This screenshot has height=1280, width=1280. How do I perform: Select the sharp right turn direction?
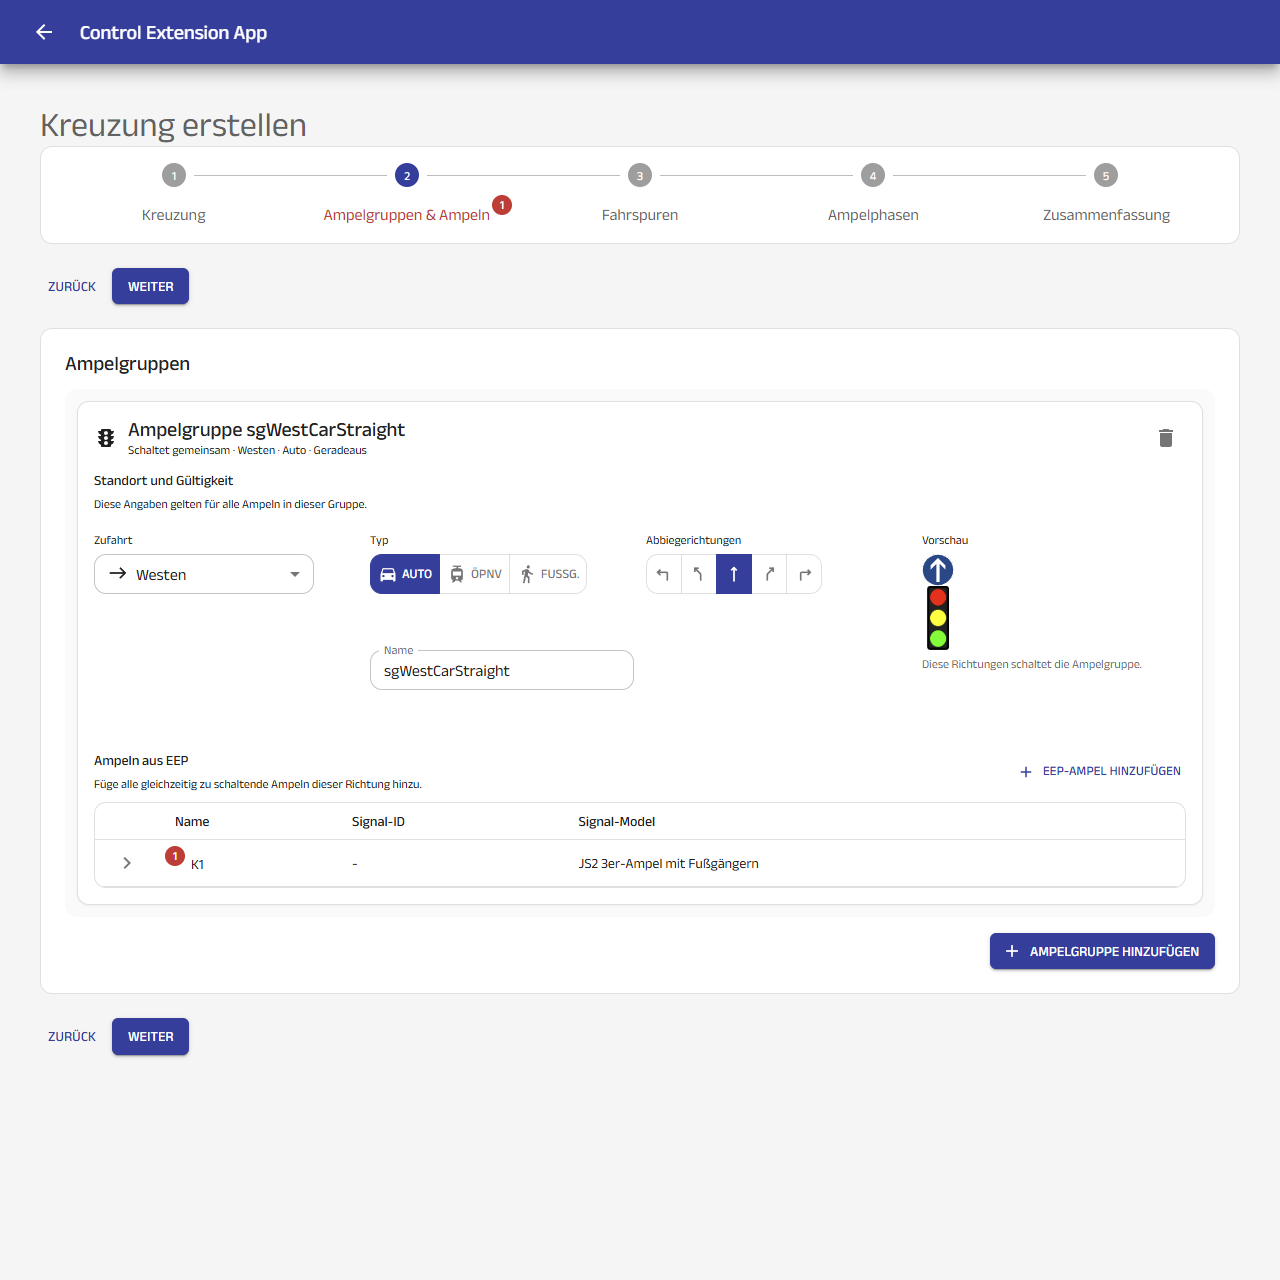(x=804, y=574)
